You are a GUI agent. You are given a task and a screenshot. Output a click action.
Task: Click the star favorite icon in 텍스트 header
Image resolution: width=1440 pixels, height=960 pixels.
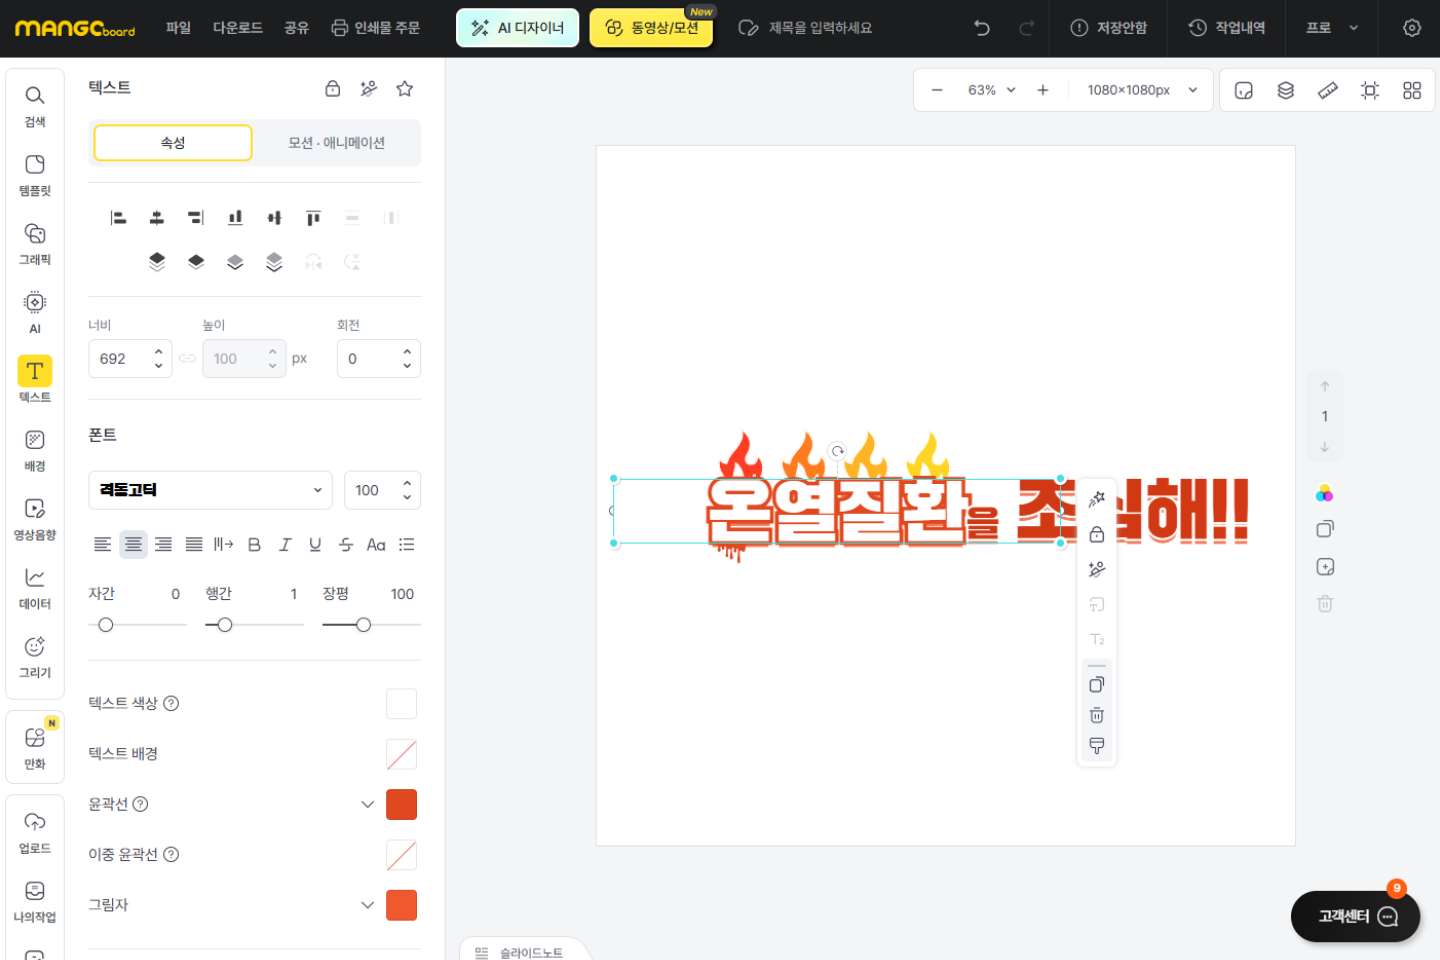(x=405, y=89)
